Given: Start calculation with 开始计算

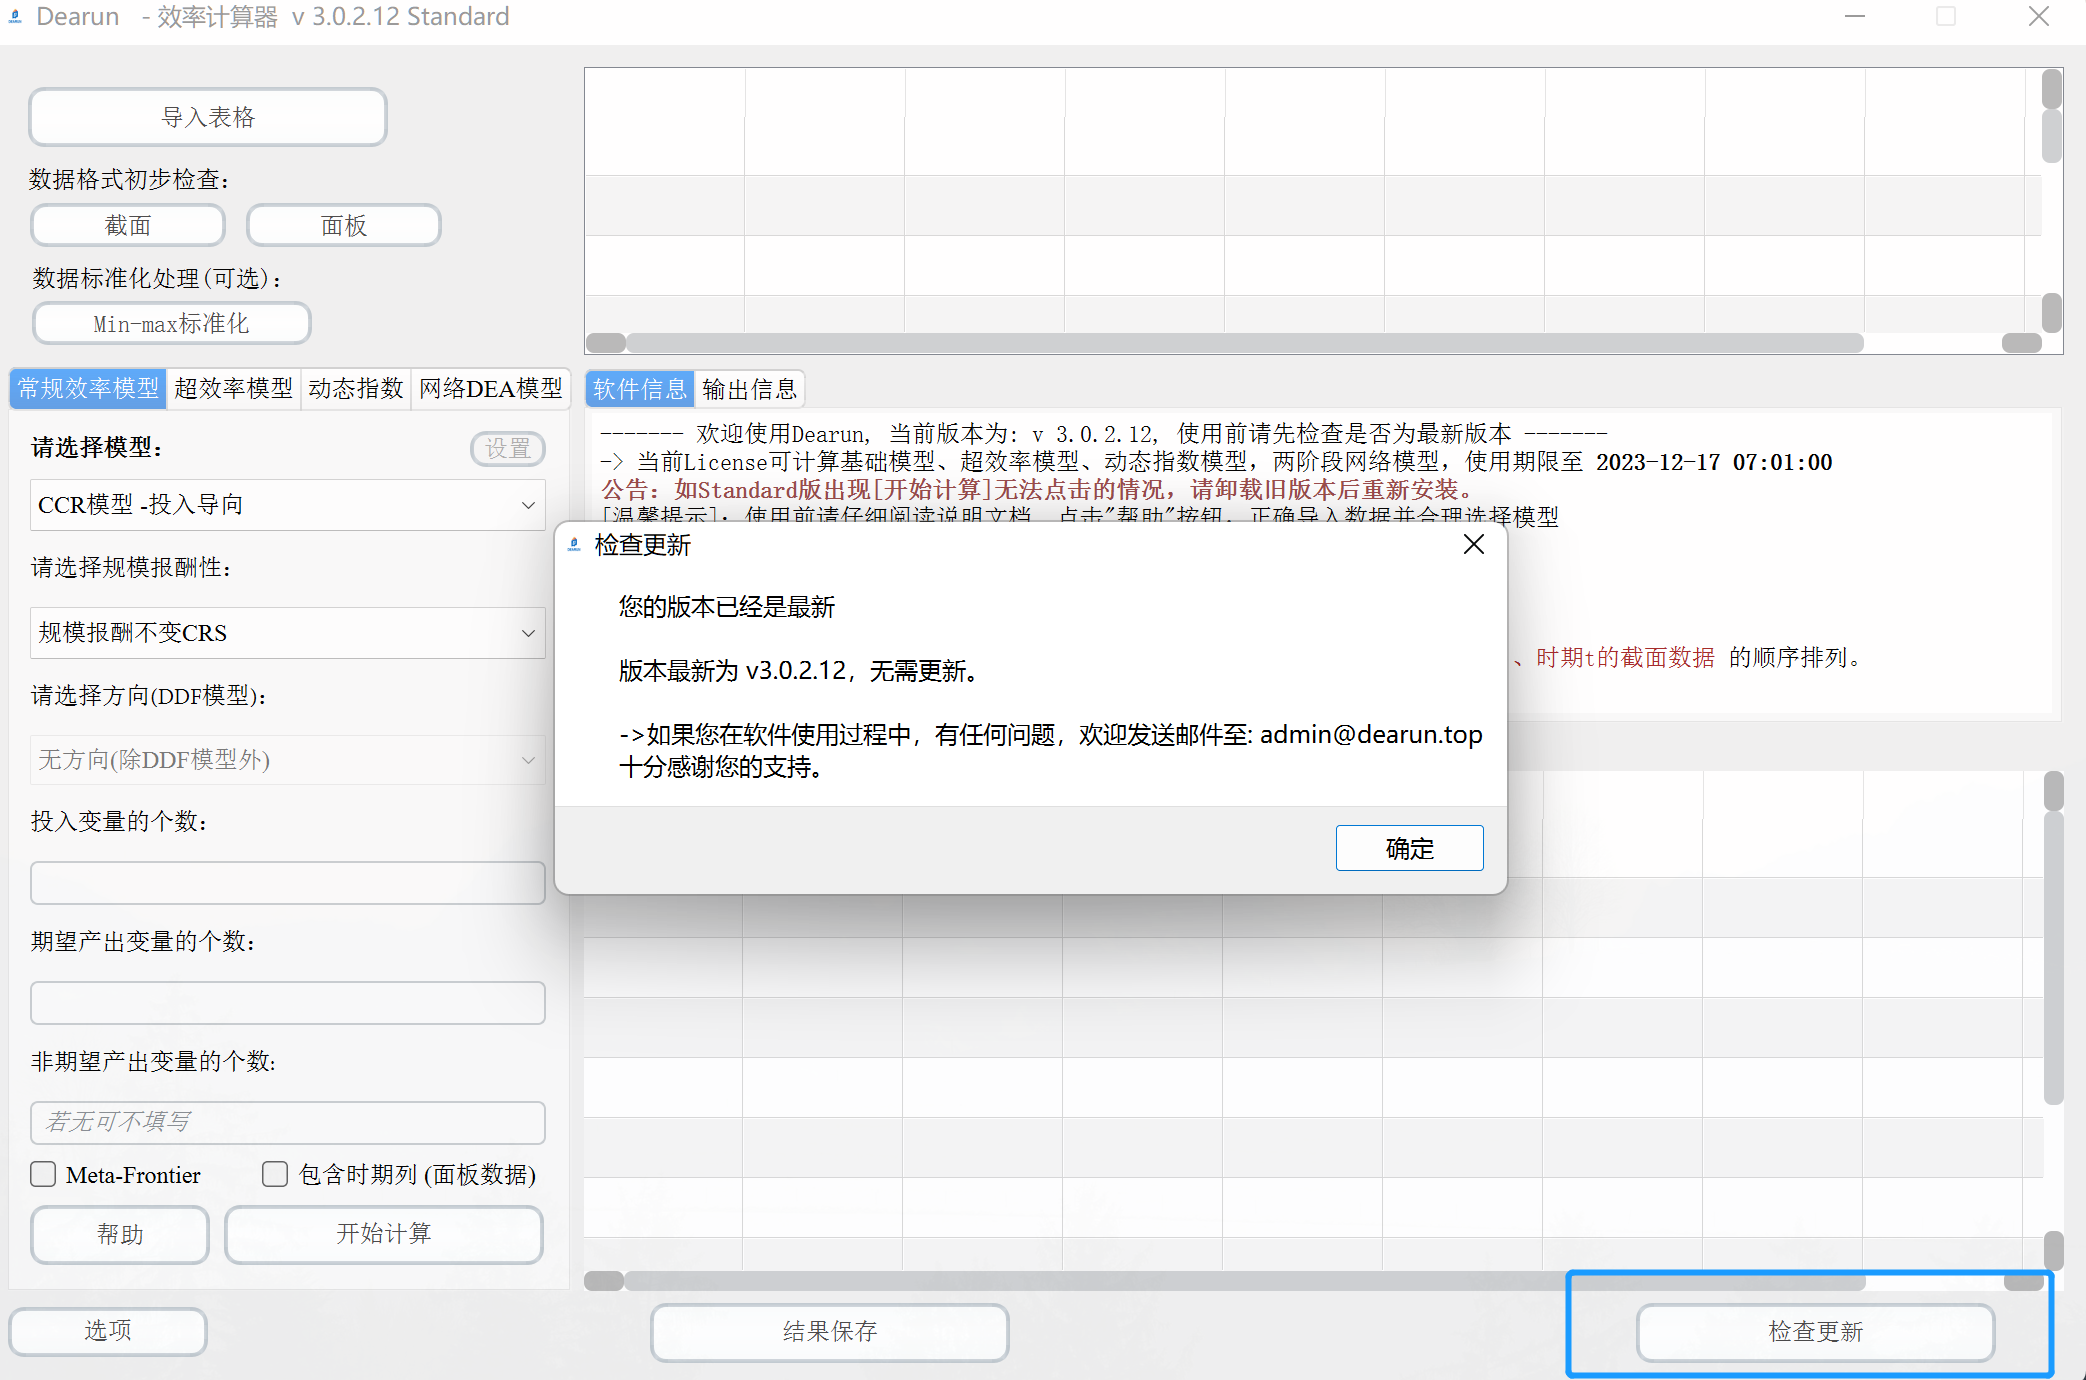Looking at the screenshot, I should (383, 1234).
